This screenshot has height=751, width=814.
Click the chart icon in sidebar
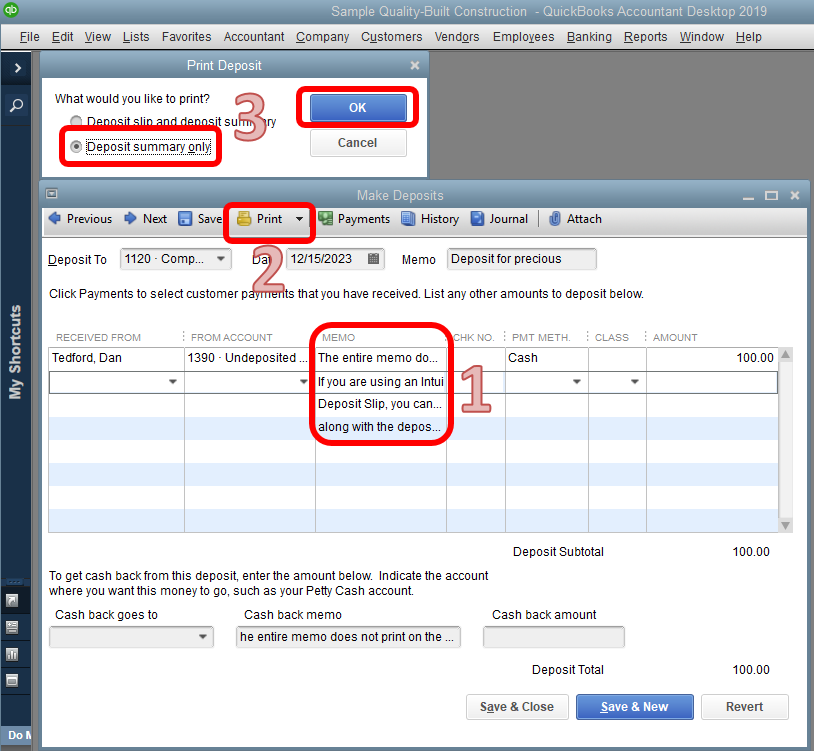tap(12, 654)
